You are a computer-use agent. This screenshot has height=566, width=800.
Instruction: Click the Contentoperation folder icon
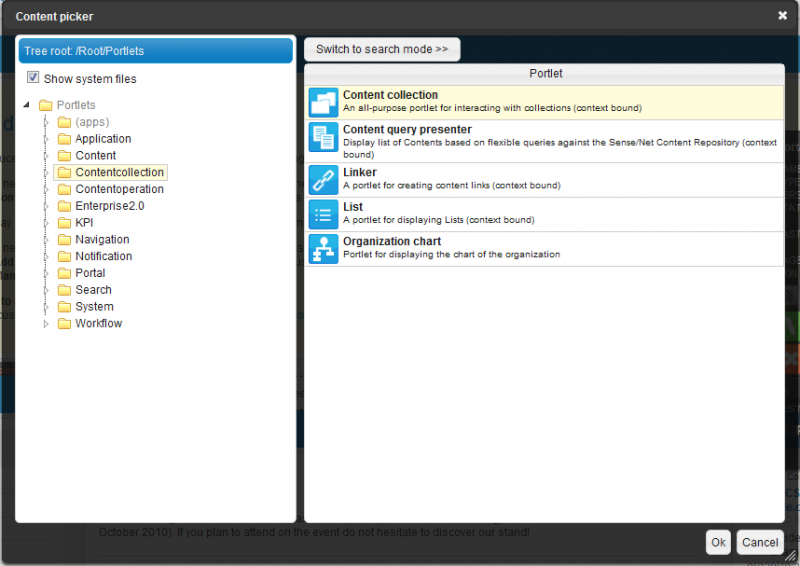(64, 189)
